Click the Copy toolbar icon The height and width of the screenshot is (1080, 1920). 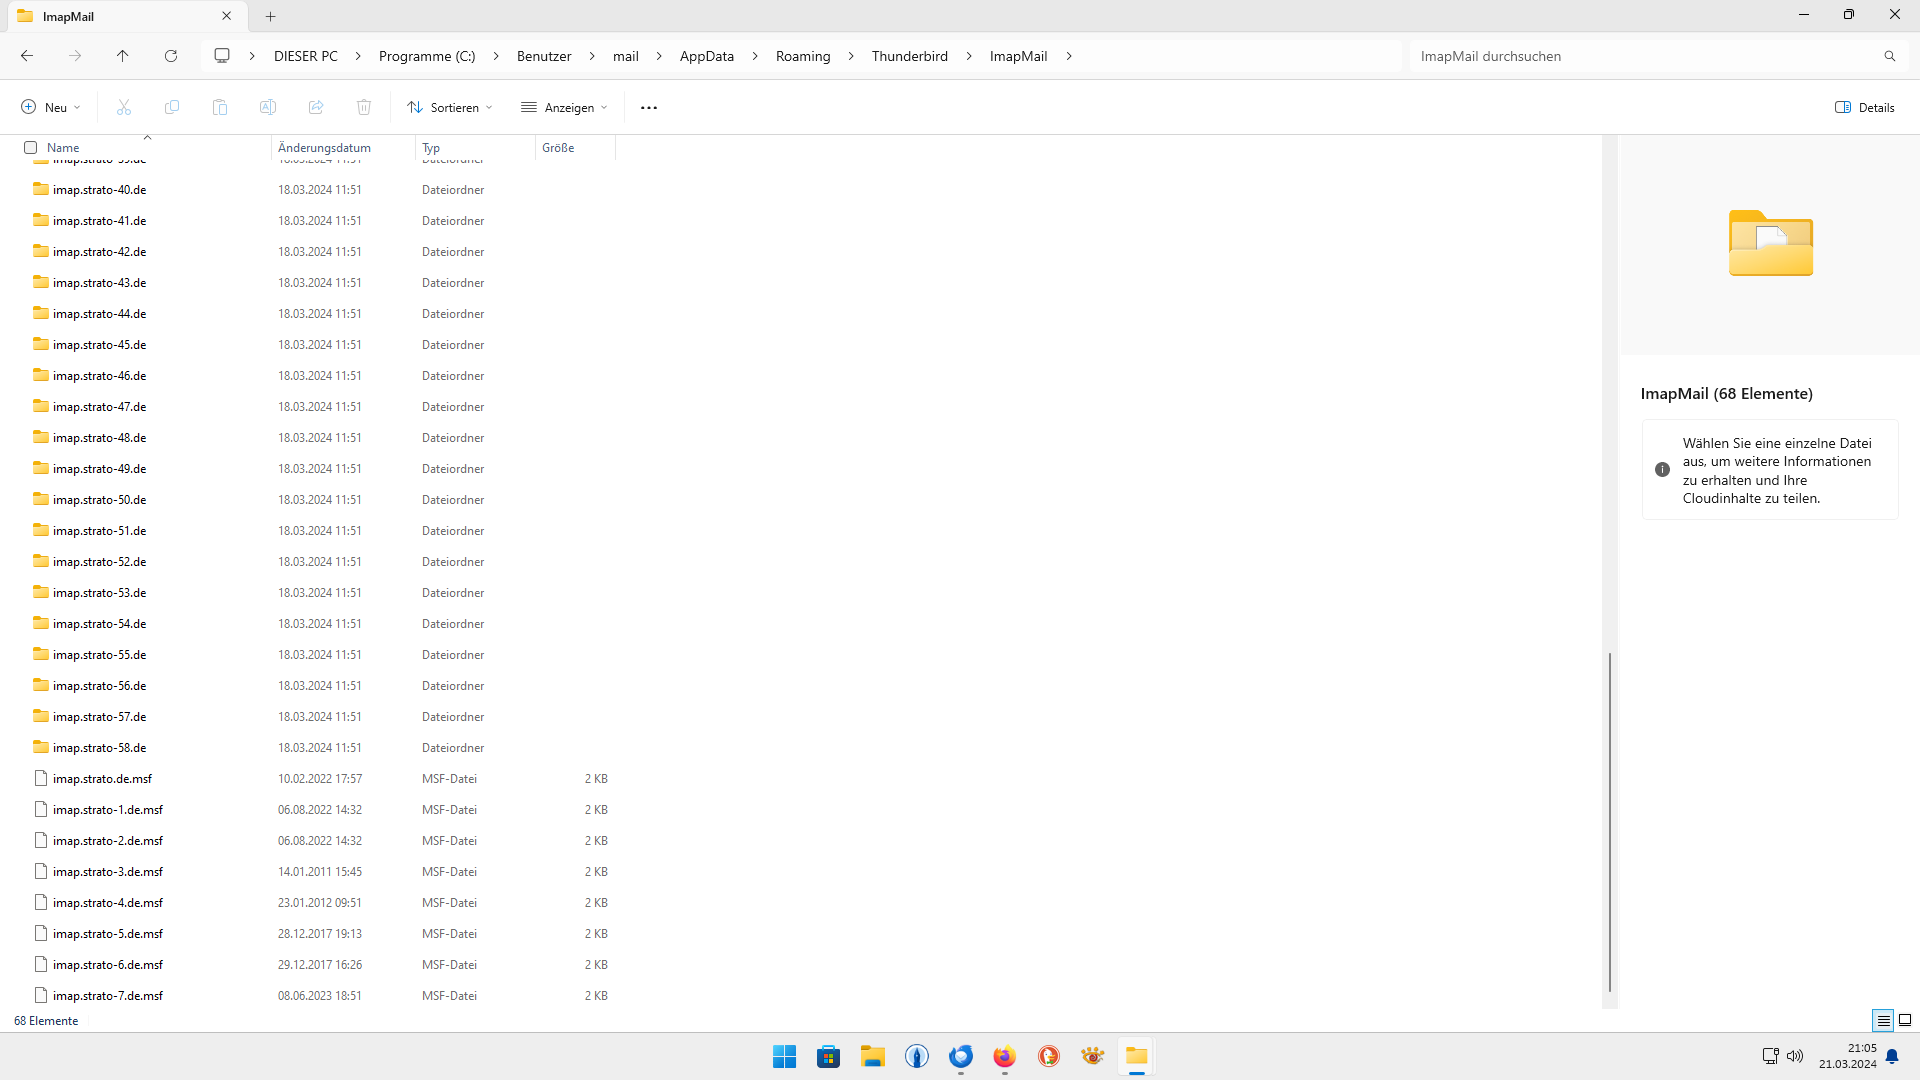(x=172, y=107)
